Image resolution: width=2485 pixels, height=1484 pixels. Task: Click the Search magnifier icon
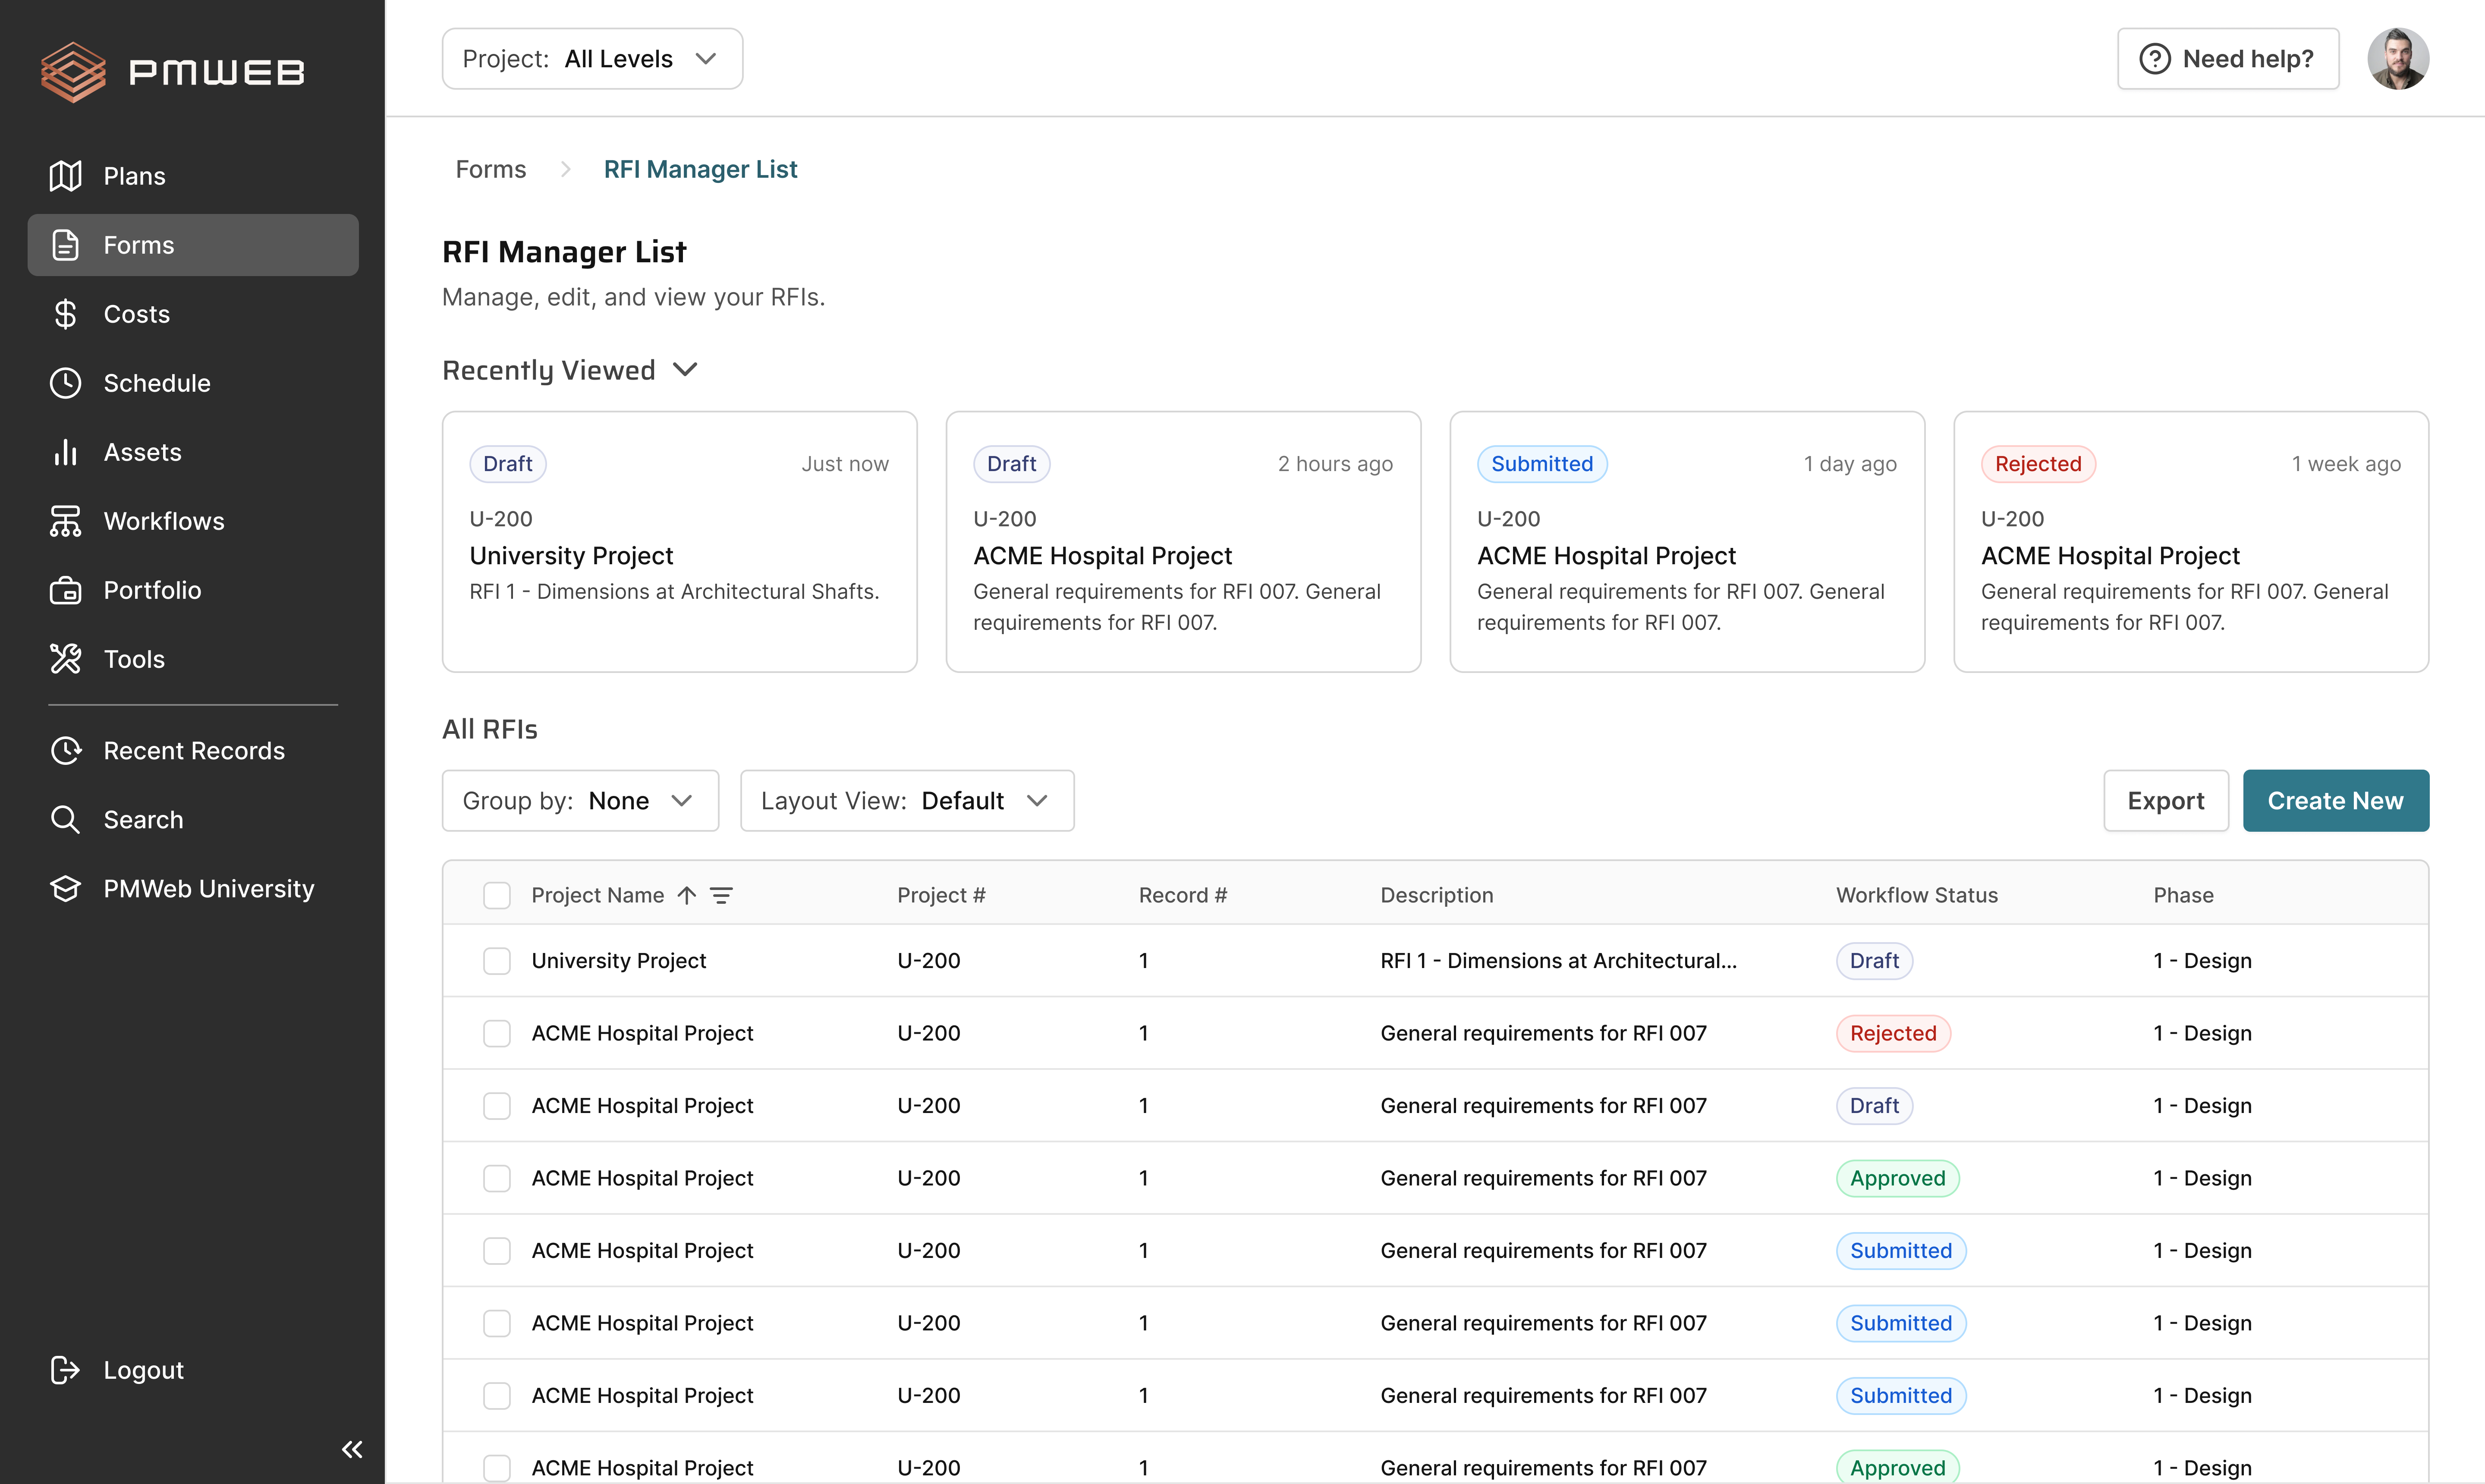(x=66, y=820)
